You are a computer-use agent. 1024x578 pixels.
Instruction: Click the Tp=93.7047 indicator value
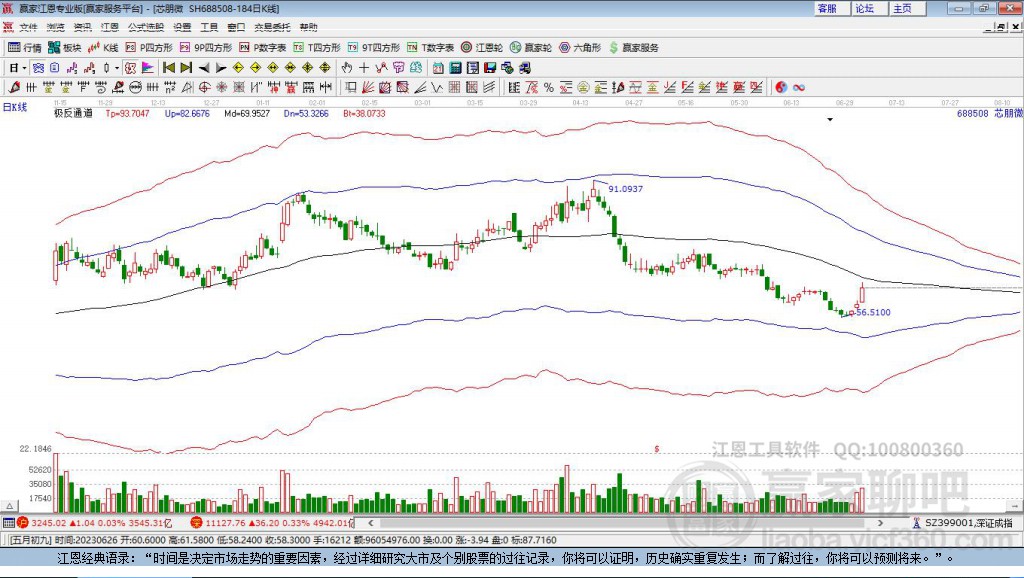127,113
